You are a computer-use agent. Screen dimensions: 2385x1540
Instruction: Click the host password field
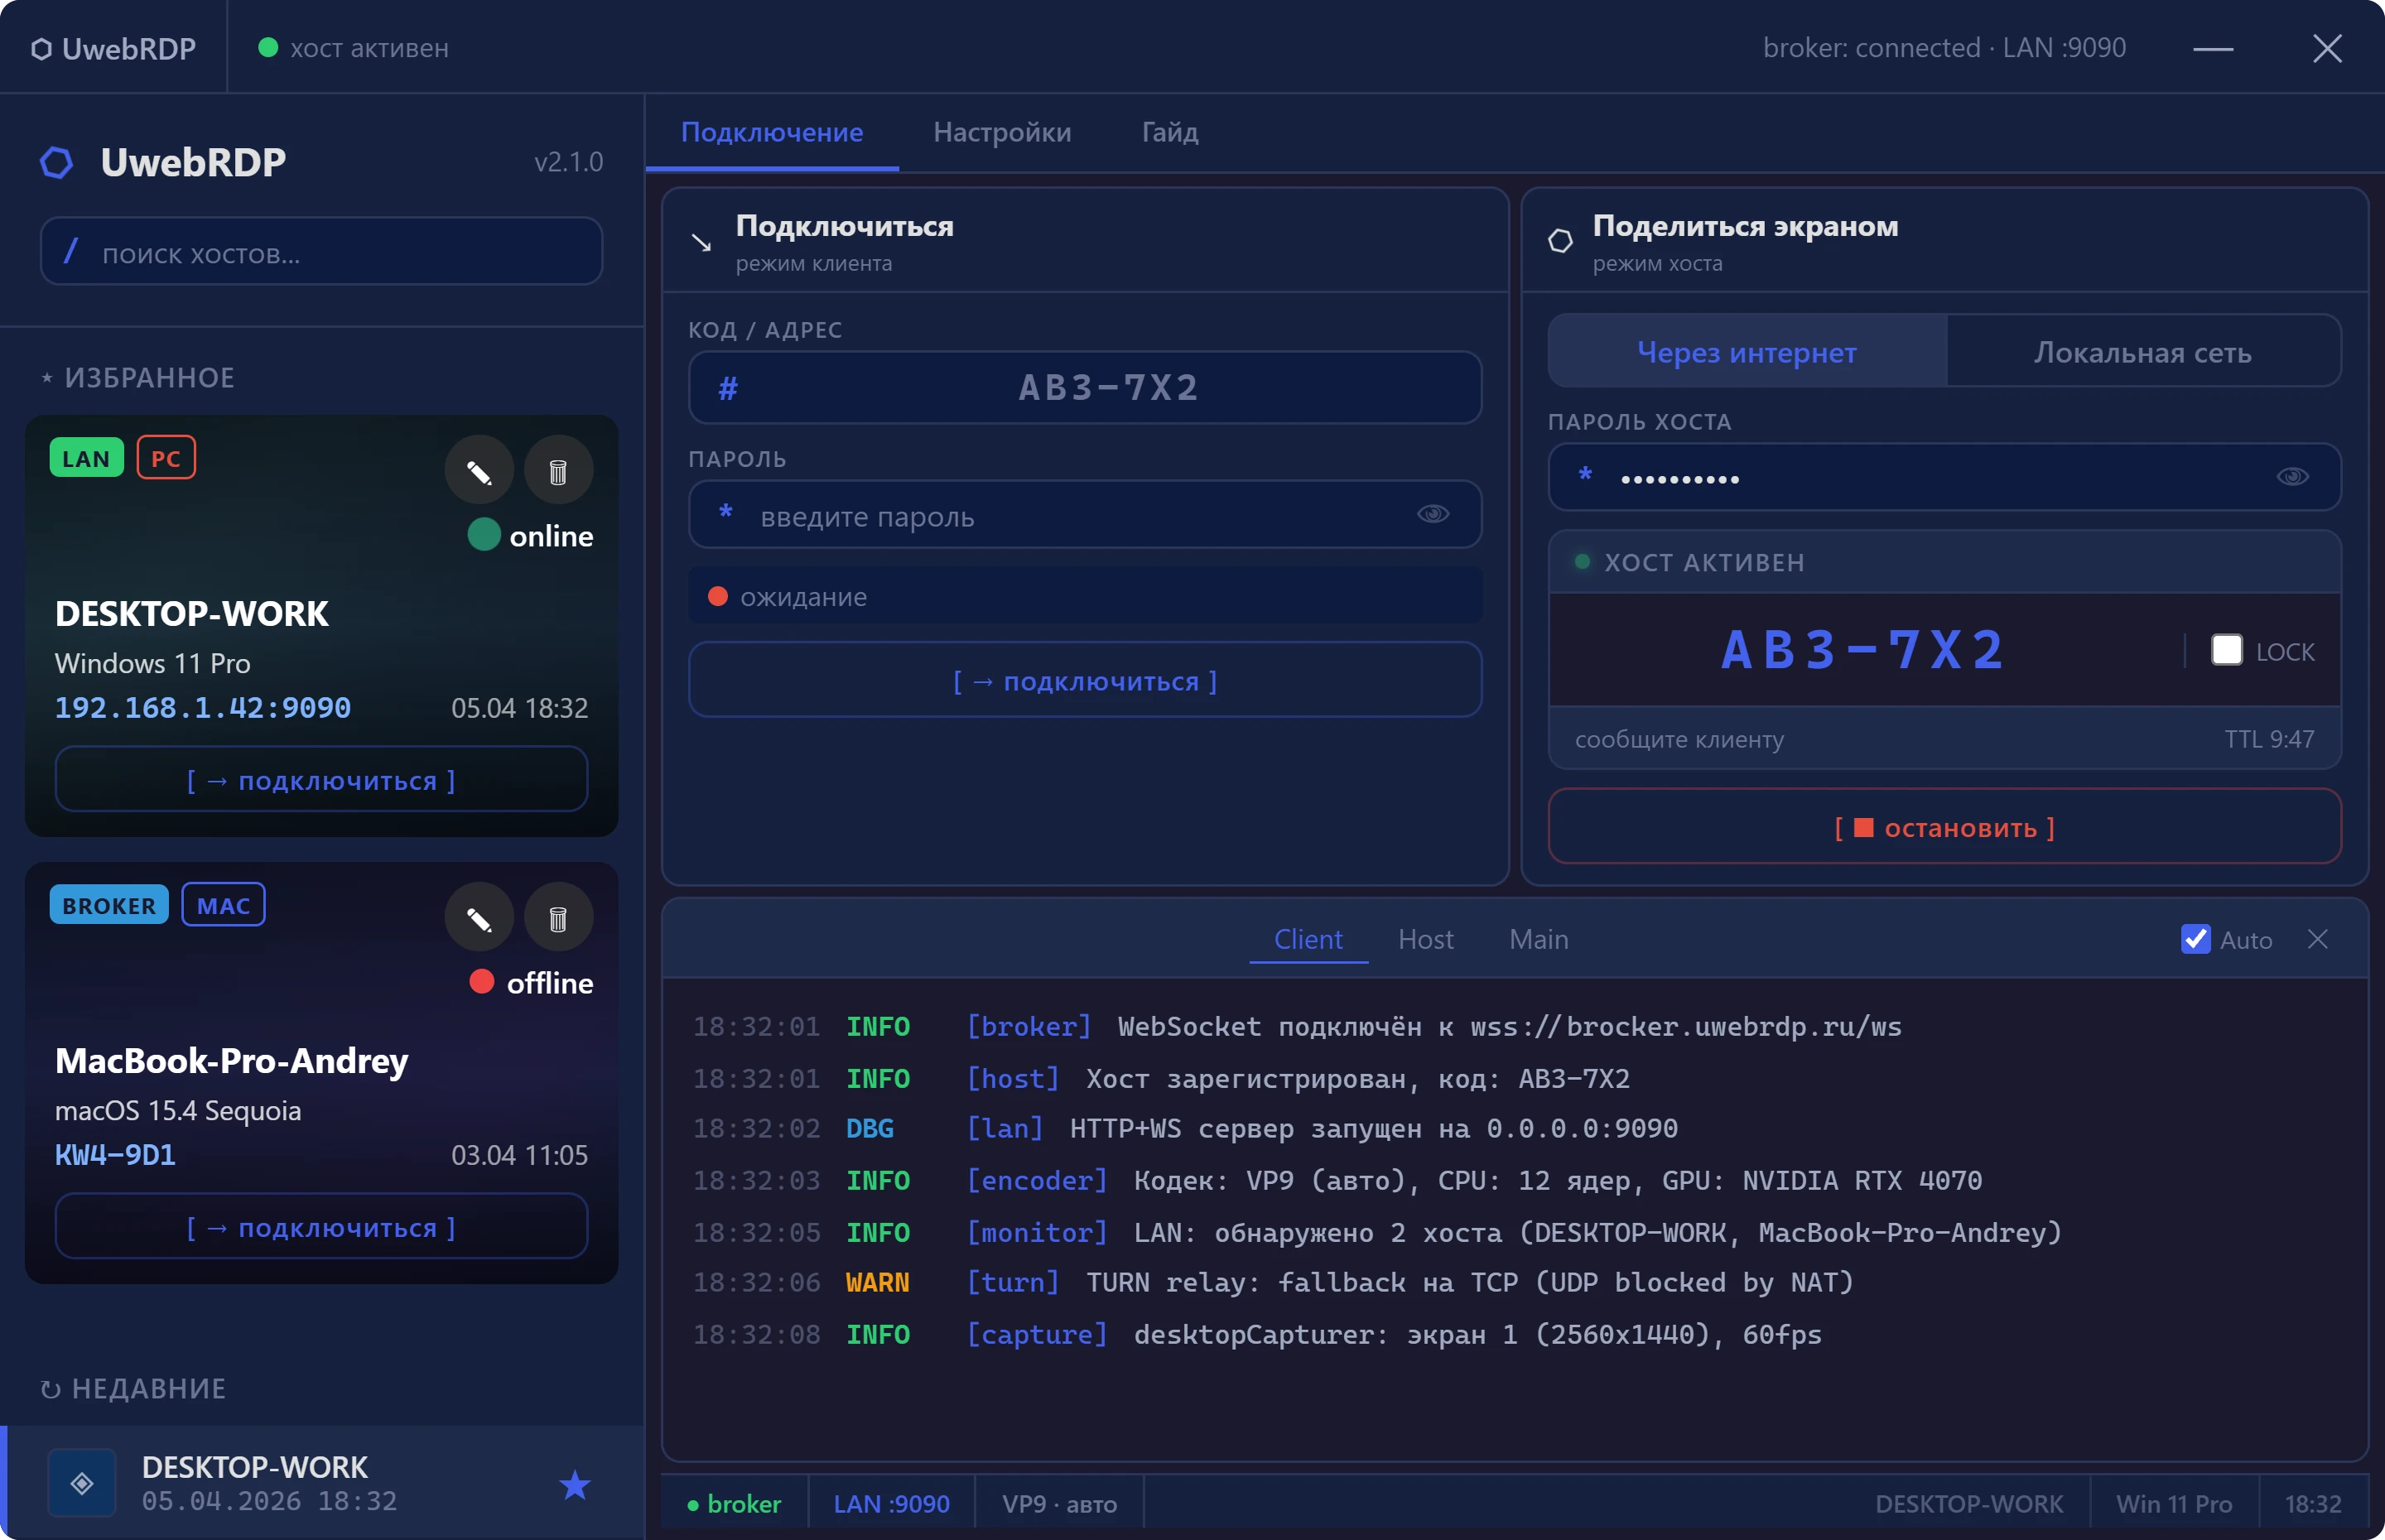pyautogui.click(x=1945, y=478)
